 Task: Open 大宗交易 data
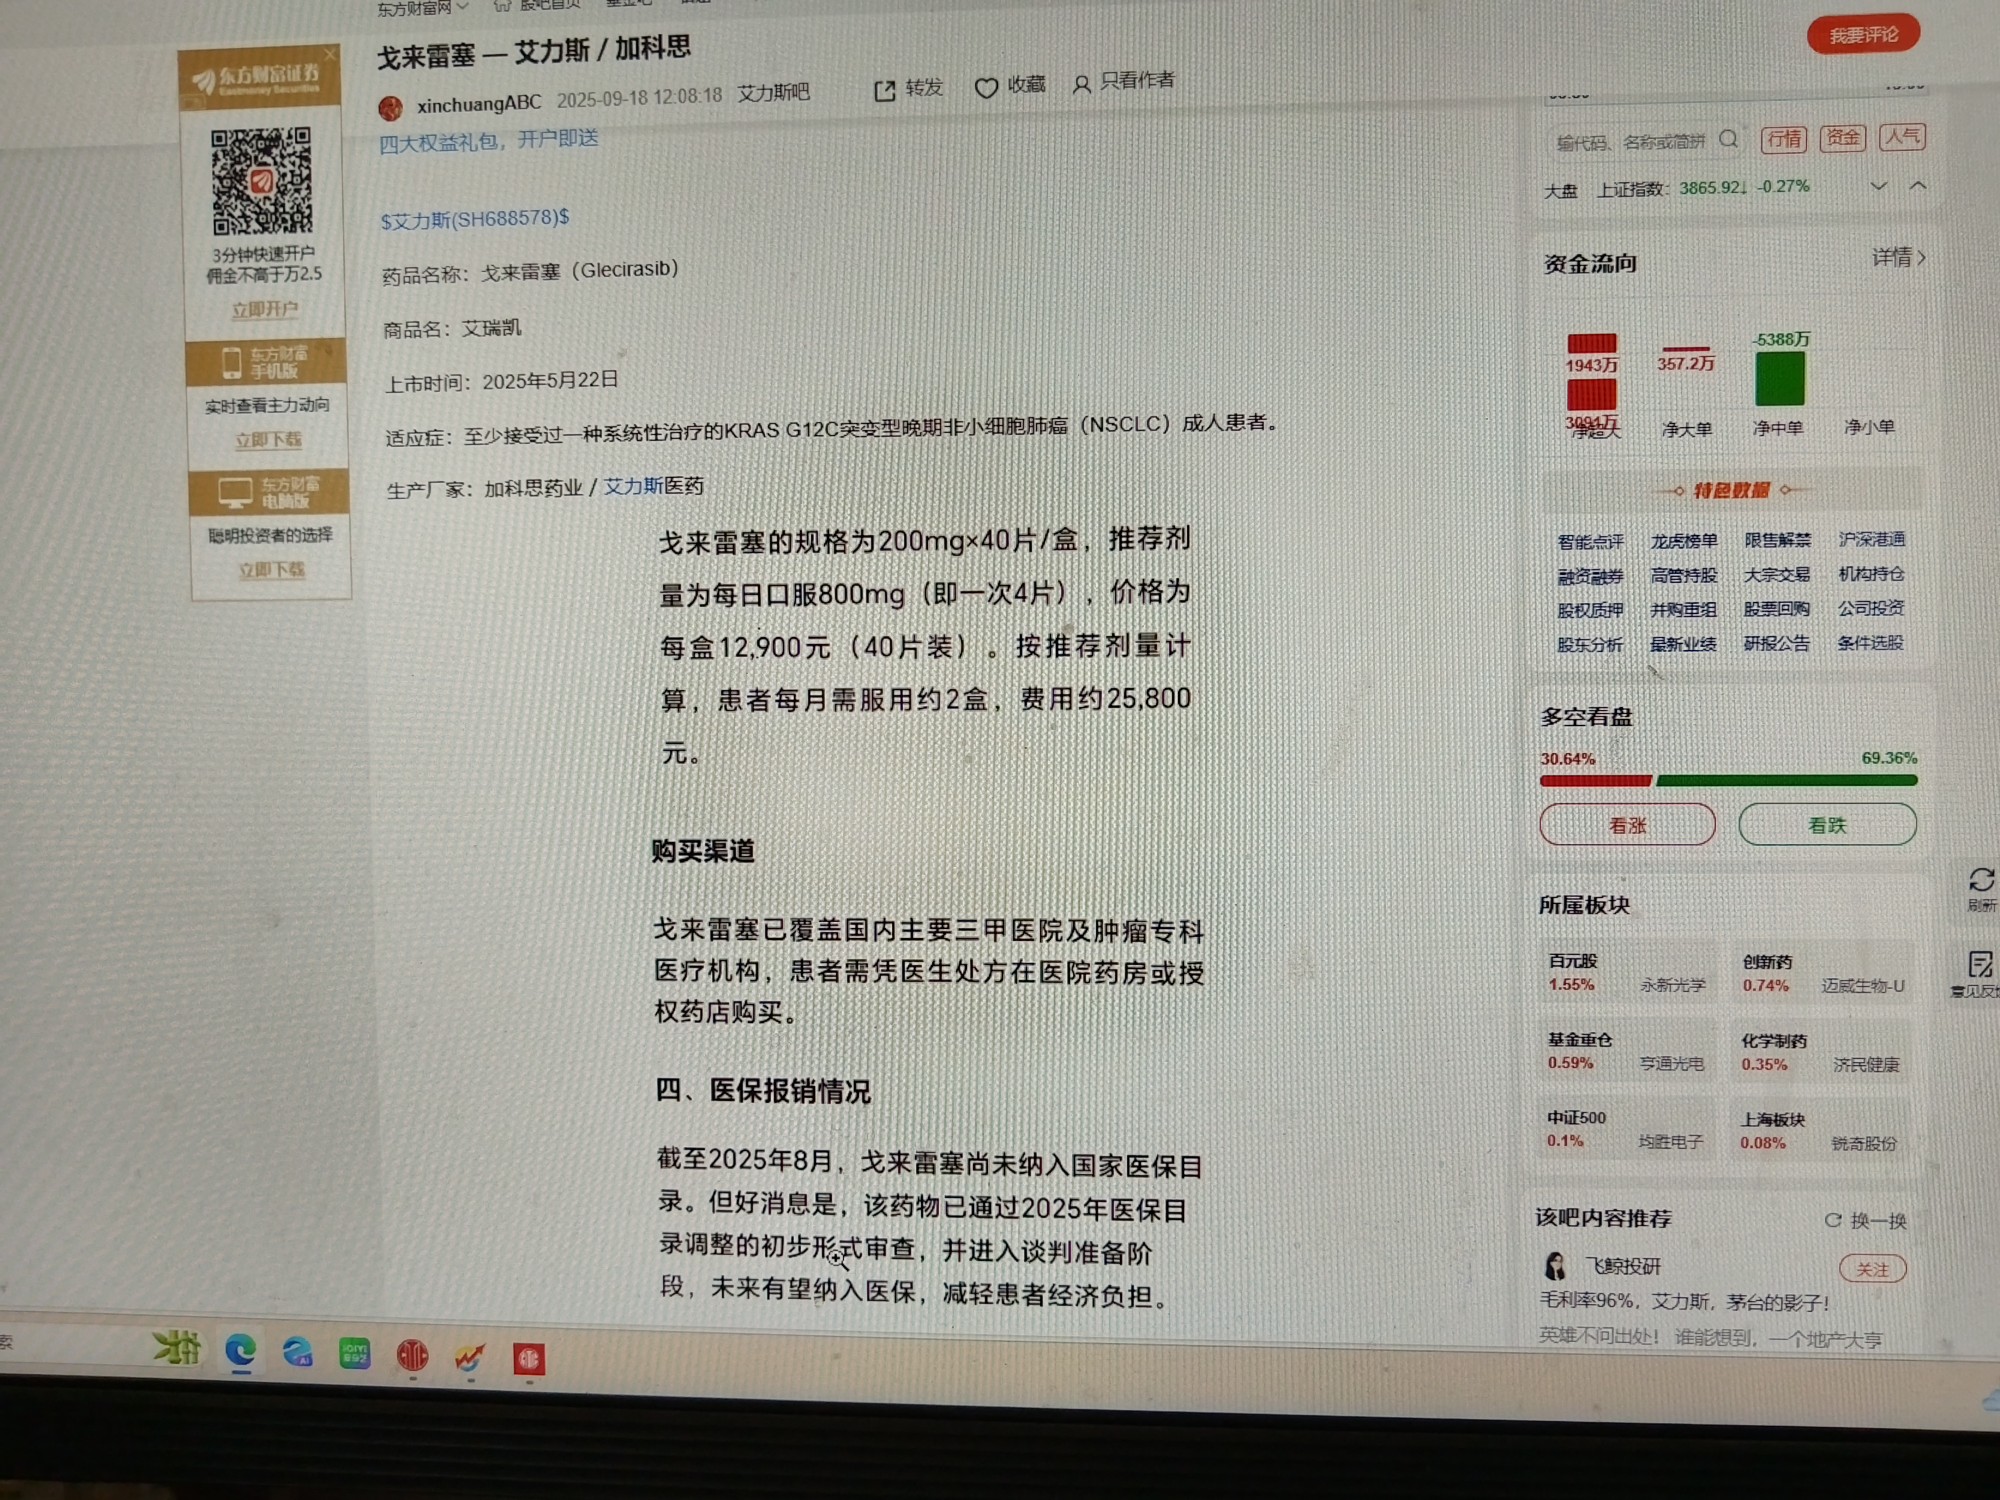pyautogui.click(x=1777, y=575)
